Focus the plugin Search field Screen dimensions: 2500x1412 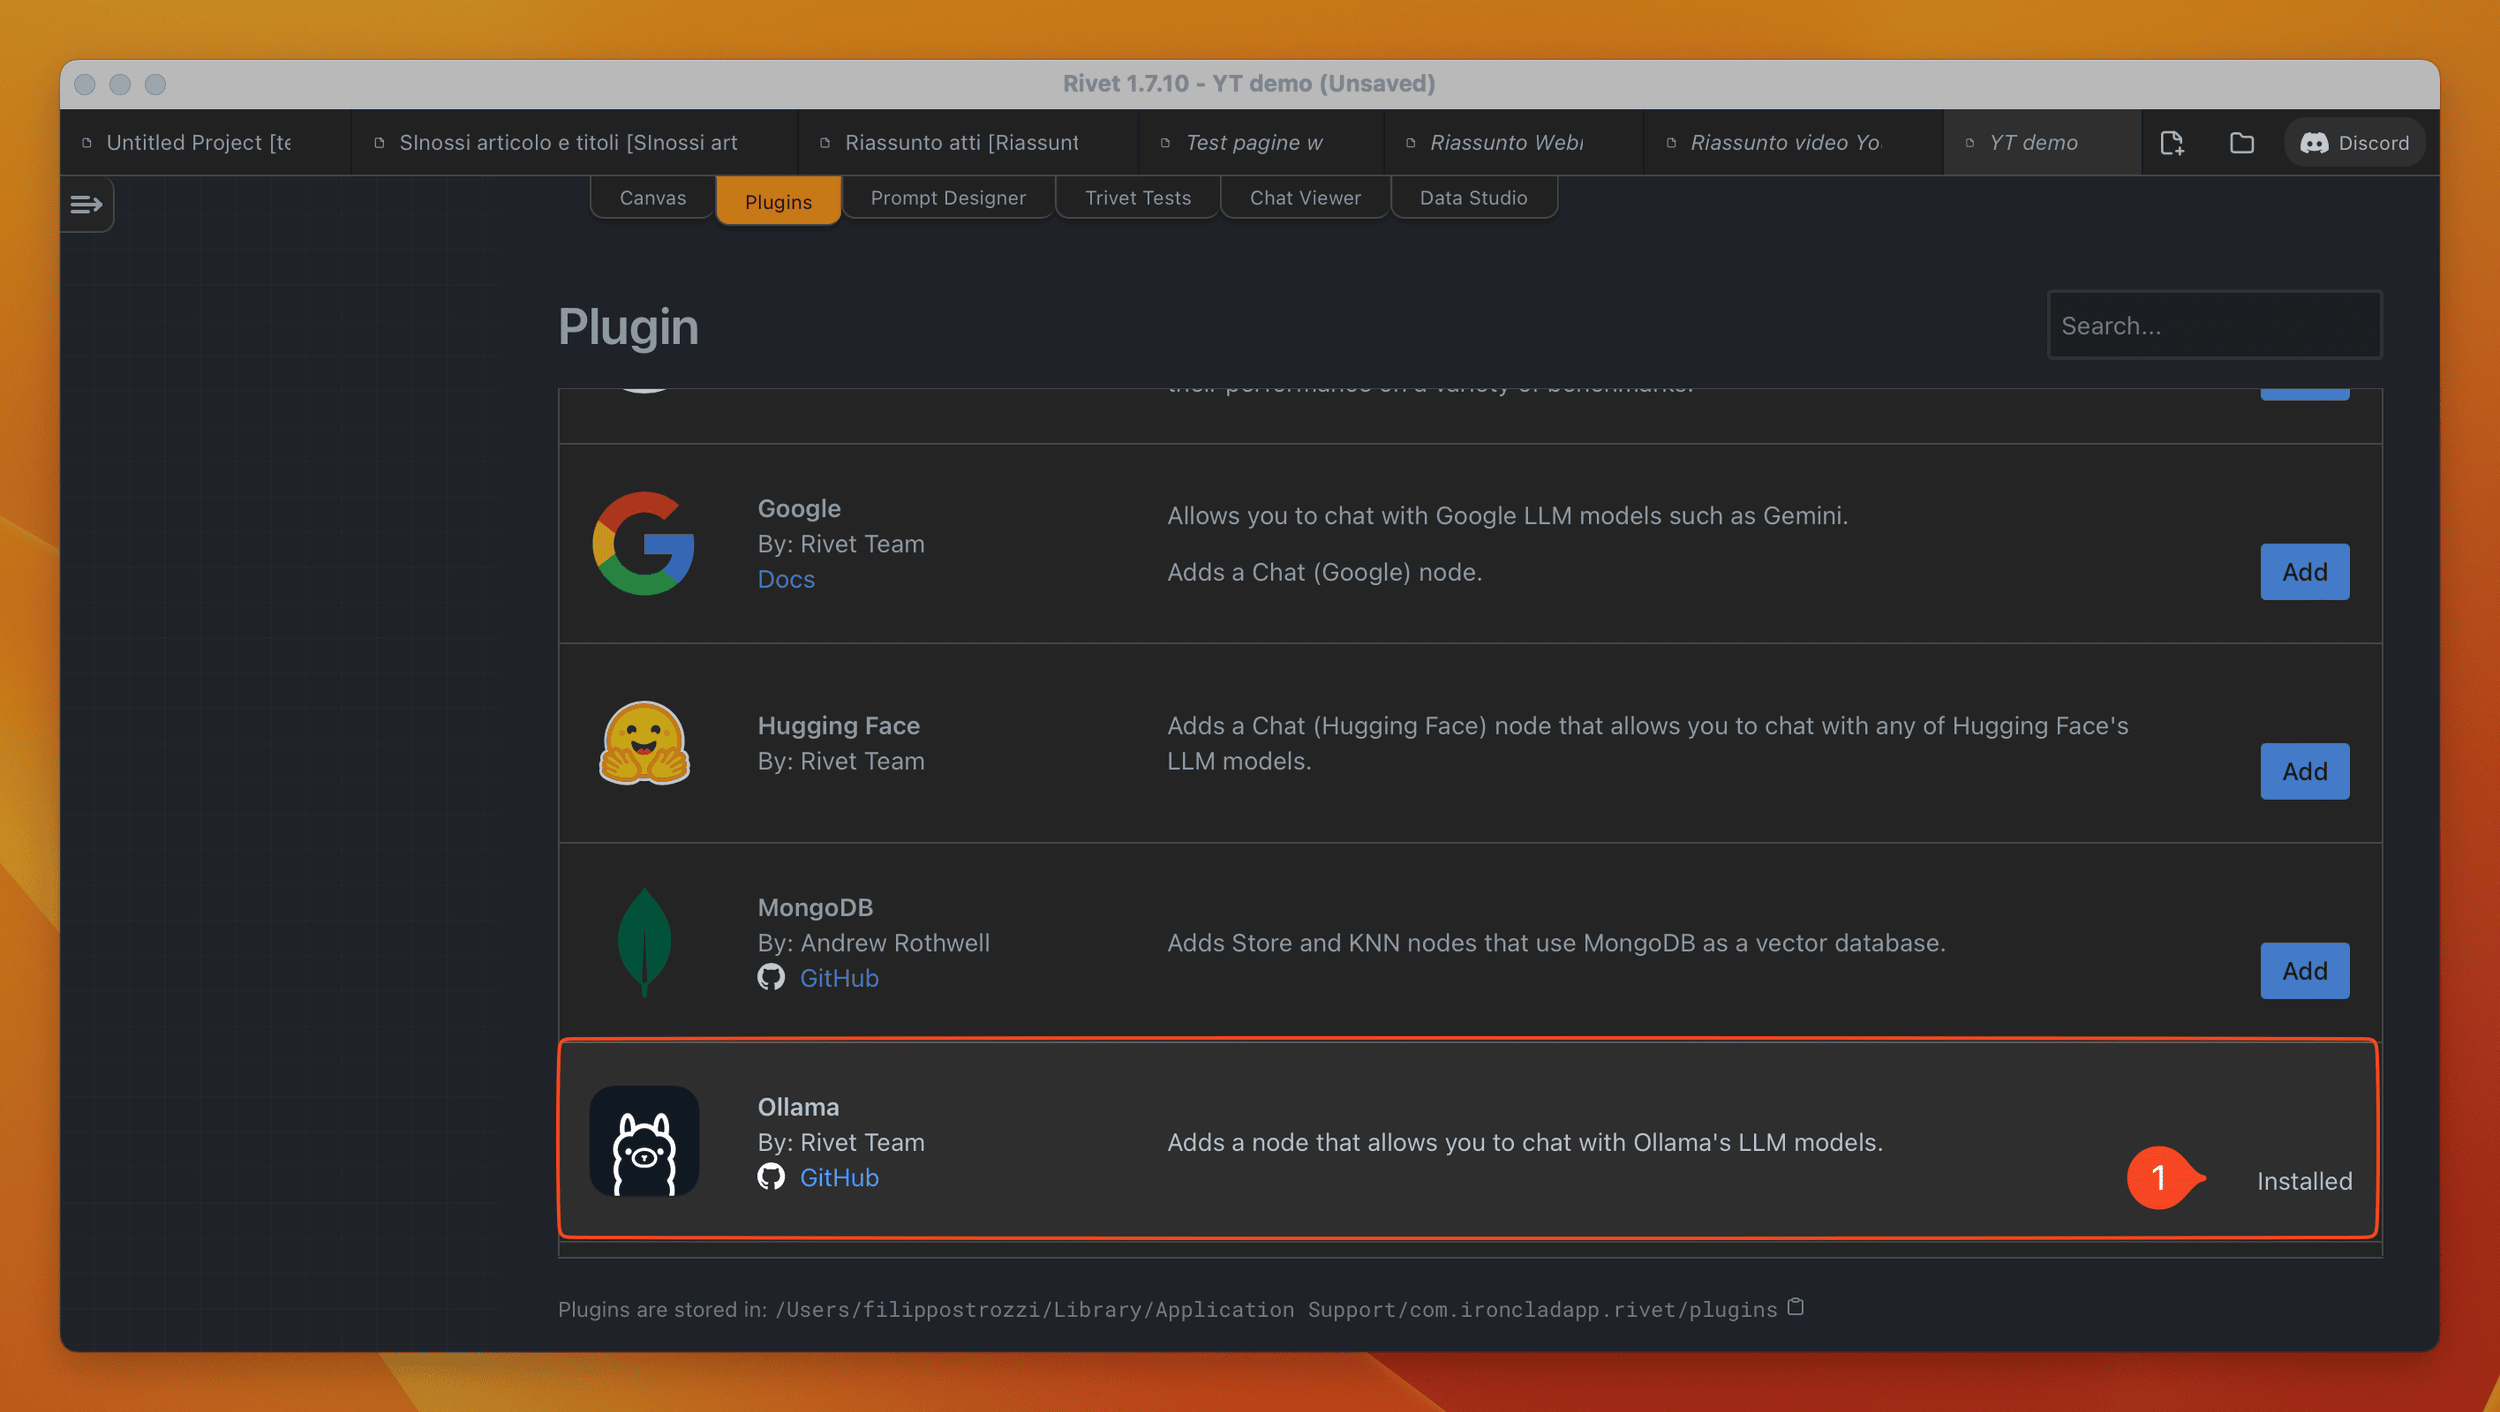click(x=2214, y=325)
